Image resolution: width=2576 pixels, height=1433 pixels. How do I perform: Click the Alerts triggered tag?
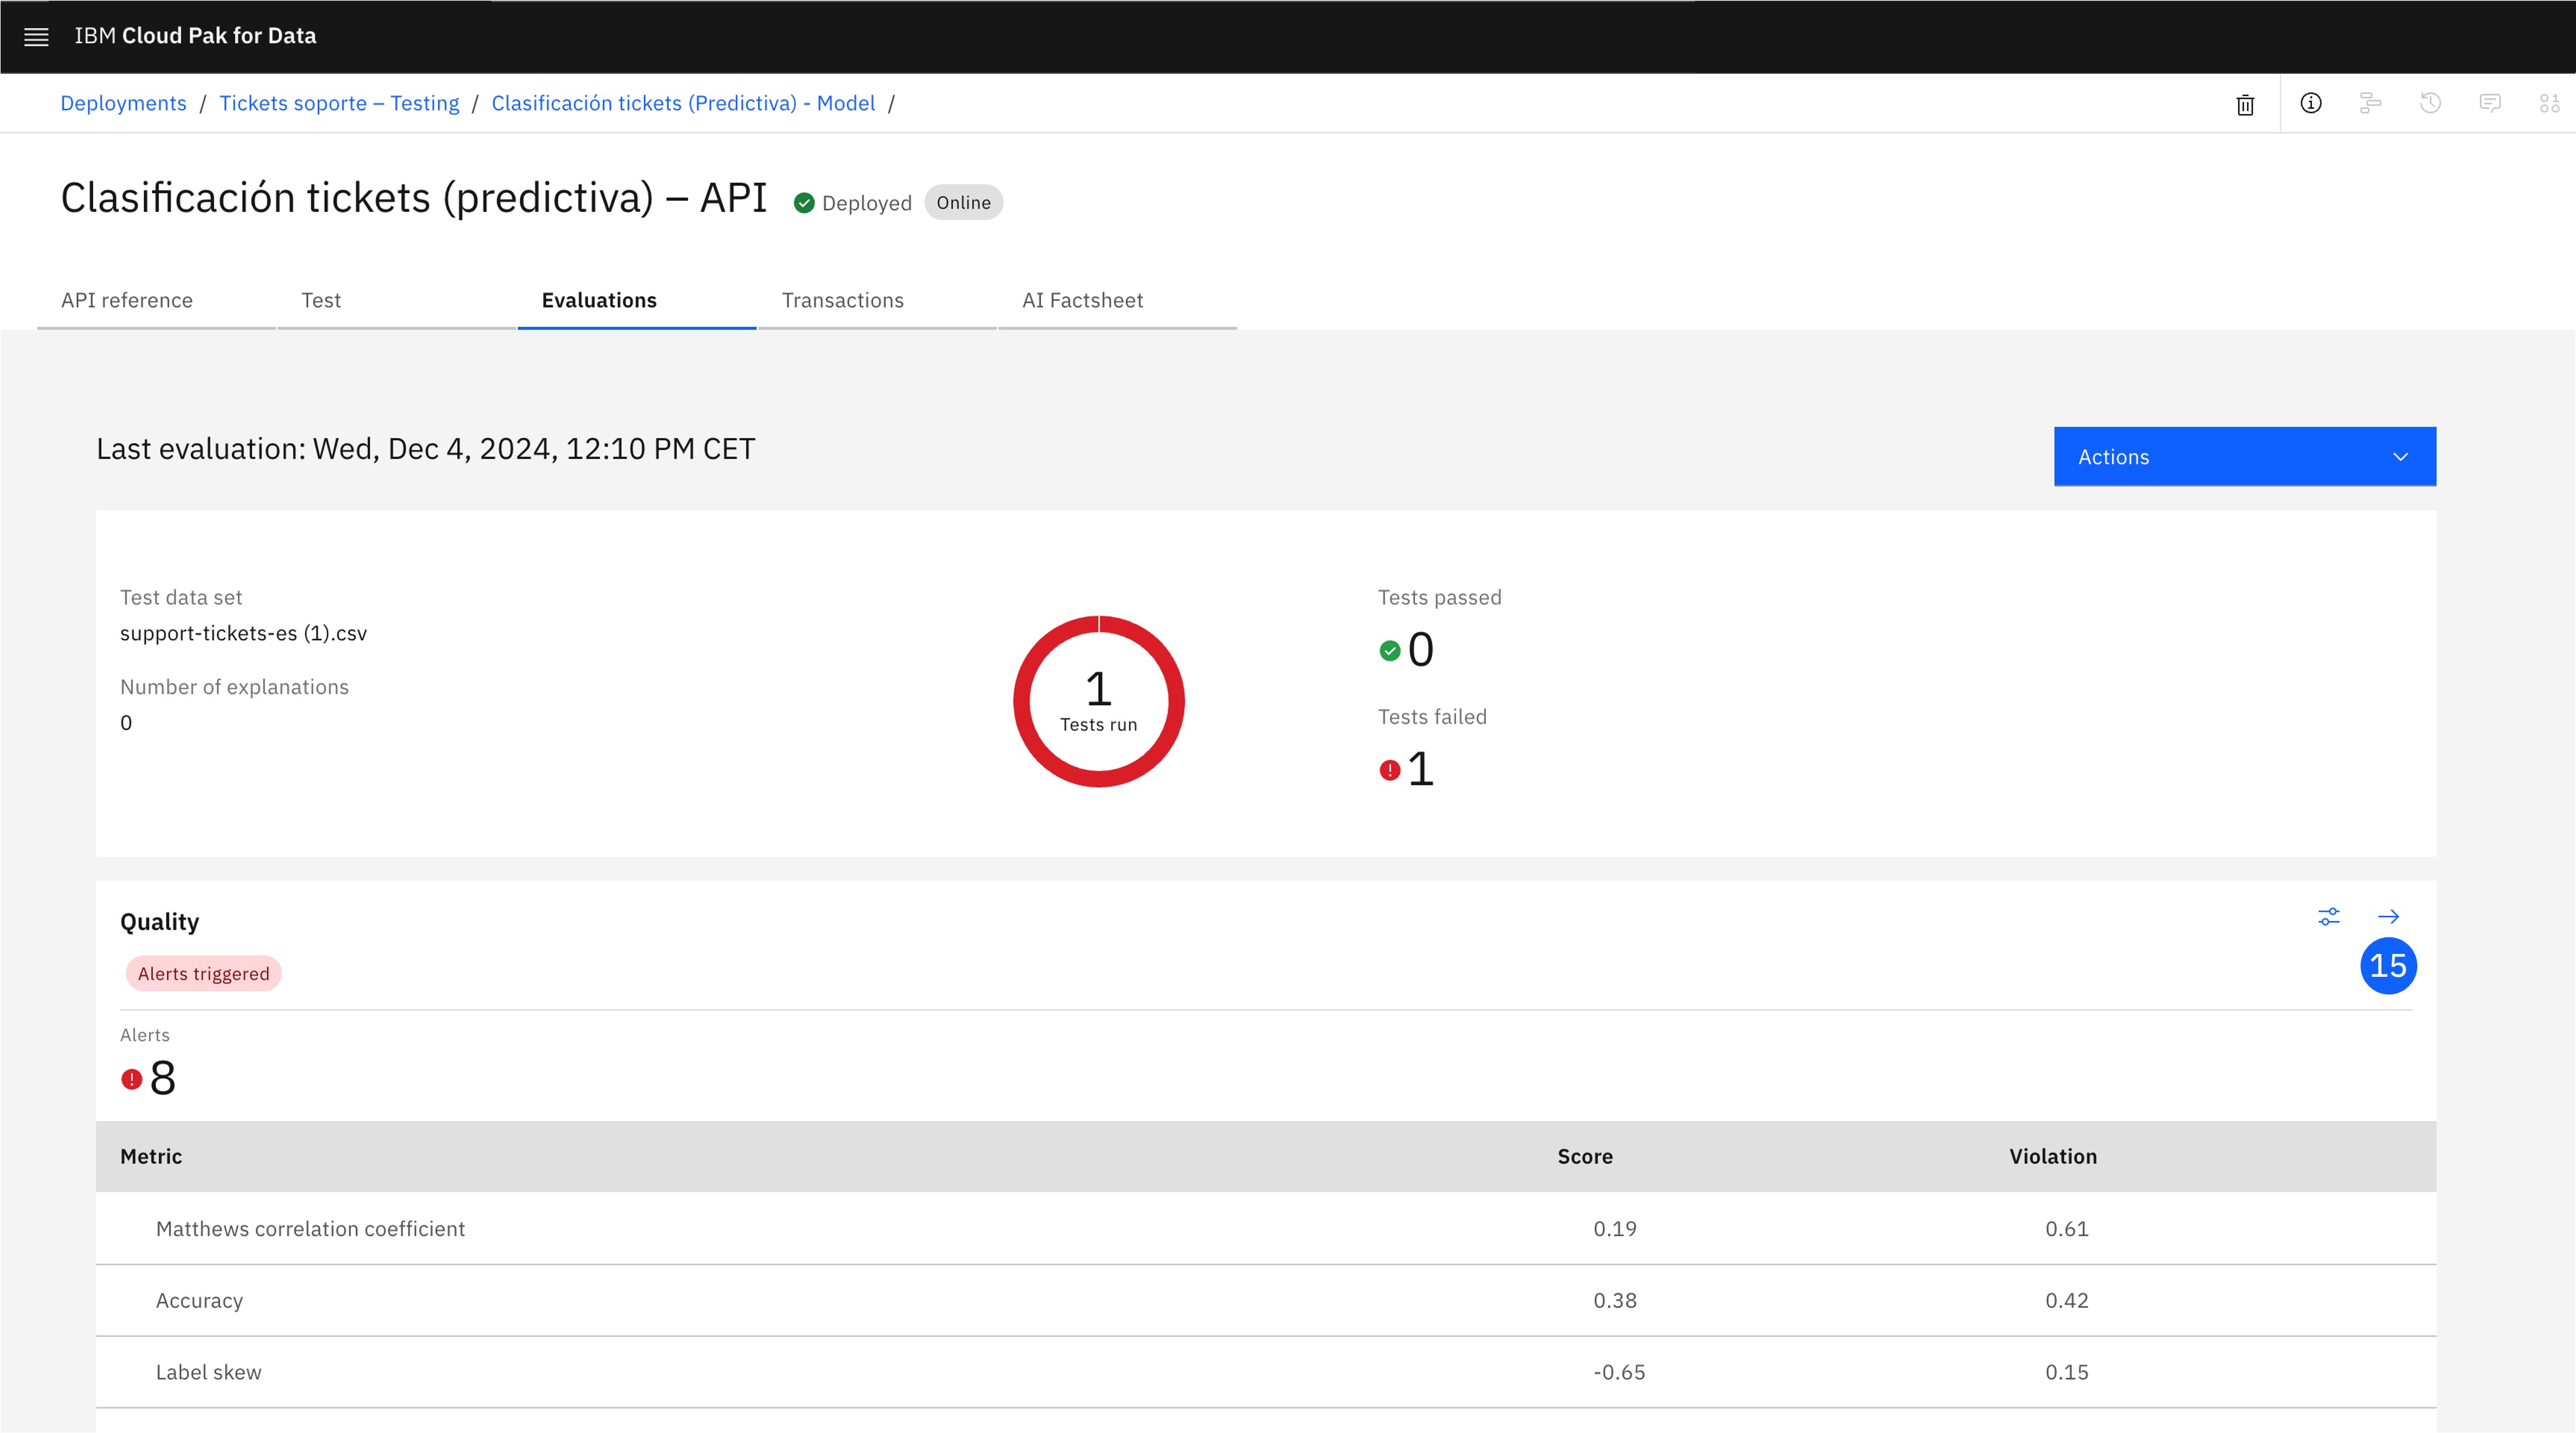point(203,974)
